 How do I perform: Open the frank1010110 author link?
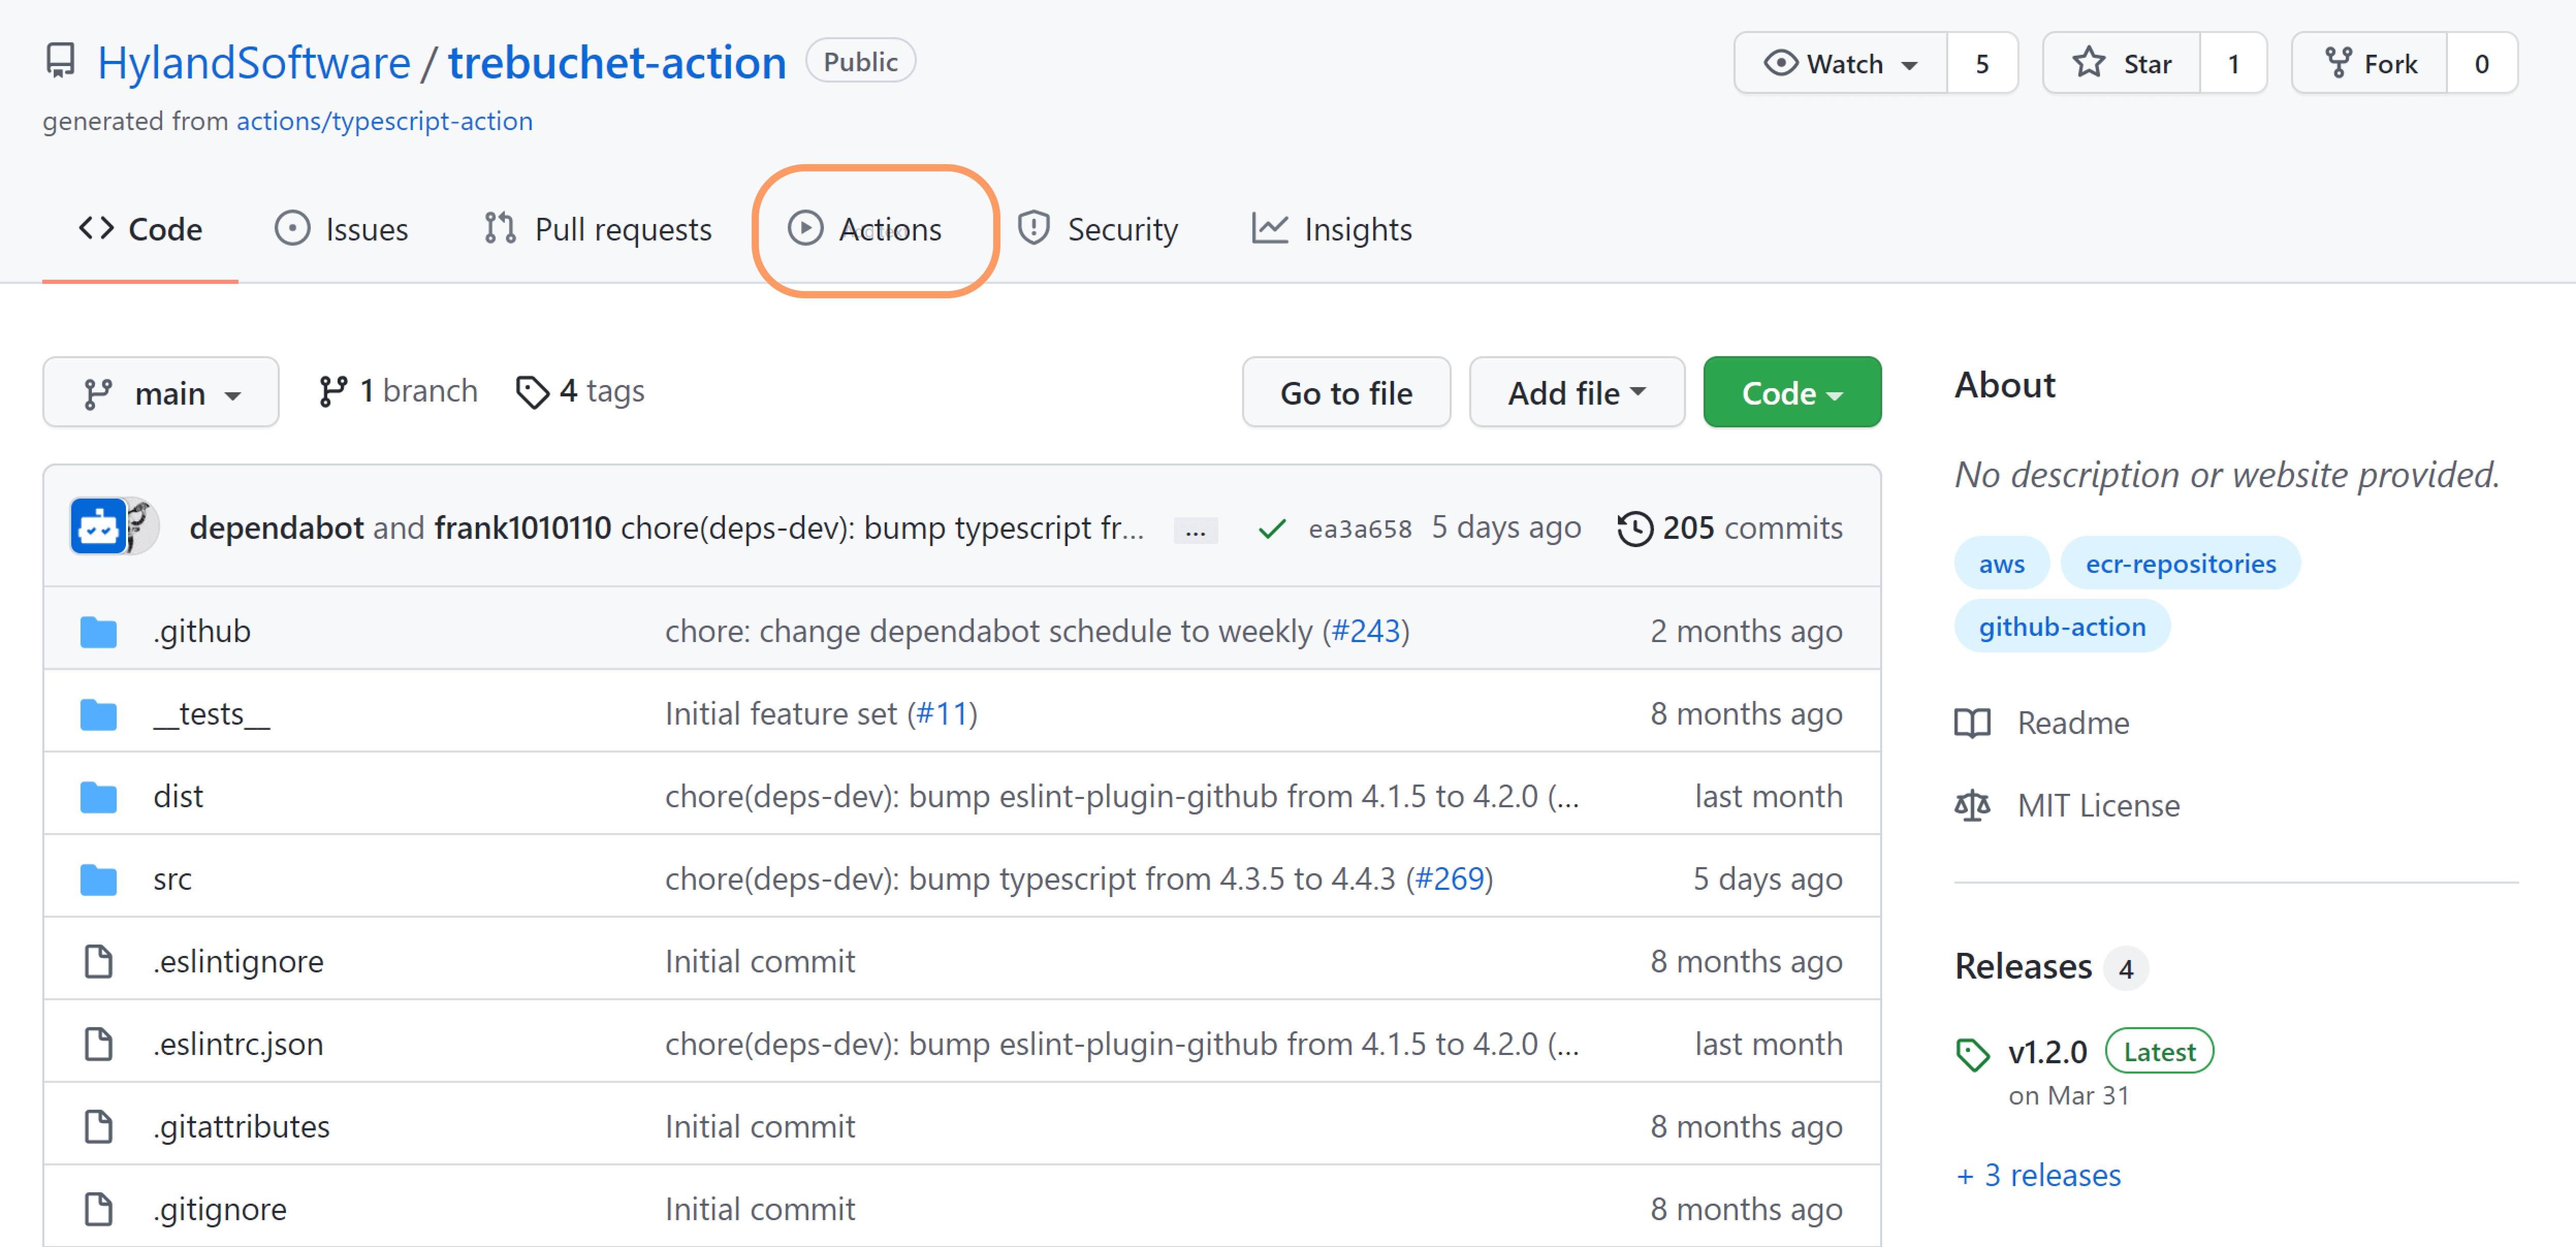tap(523, 528)
